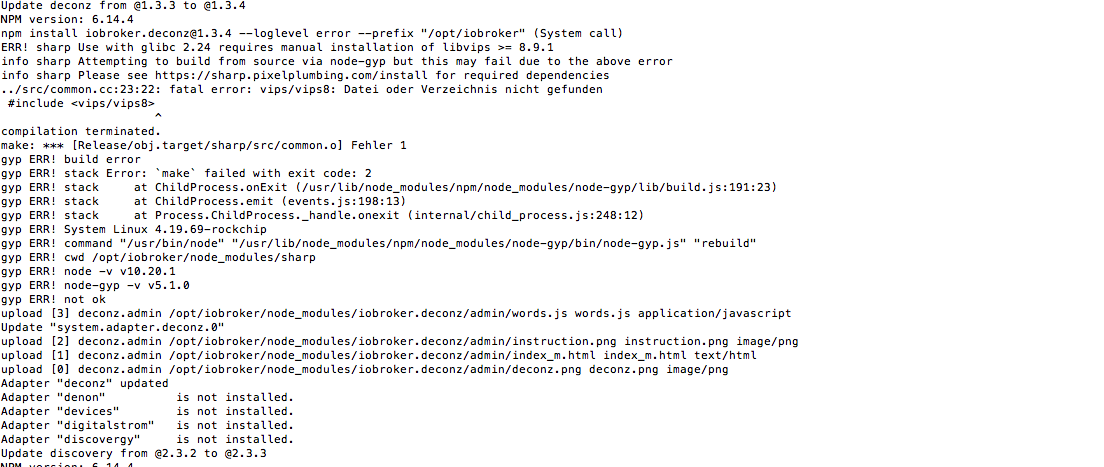Click the 'Adapter "digitalstrom" is not installed' line
1104x467 pixels.
tap(147, 425)
